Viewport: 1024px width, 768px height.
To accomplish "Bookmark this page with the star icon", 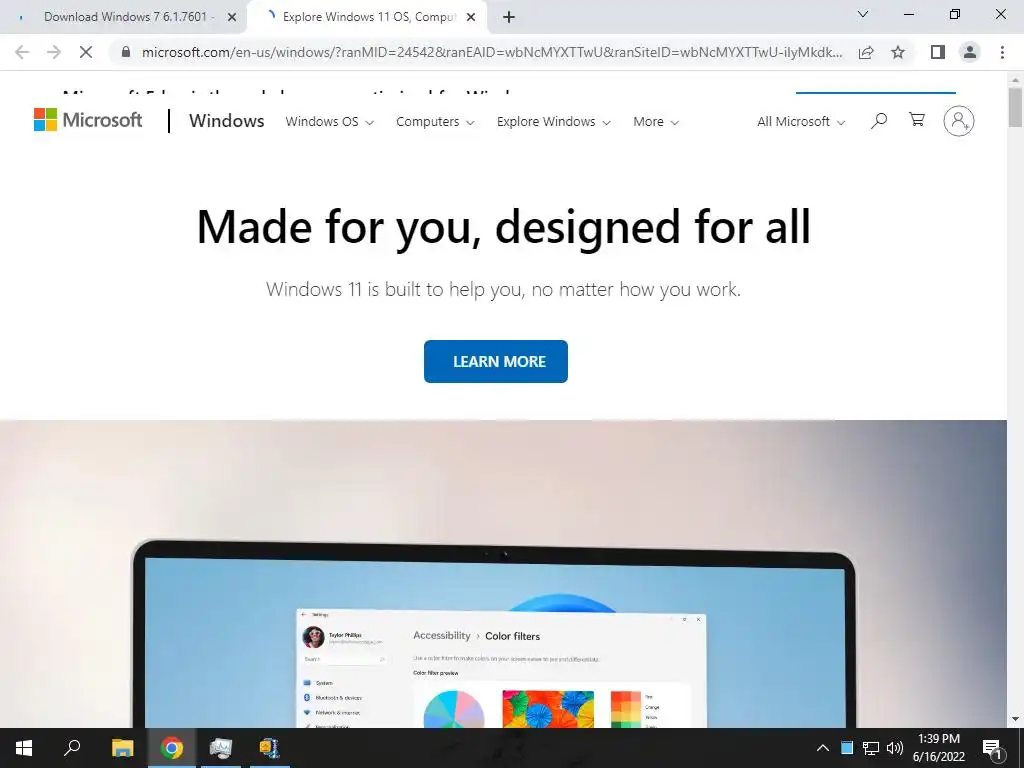I will coord(898,52).
